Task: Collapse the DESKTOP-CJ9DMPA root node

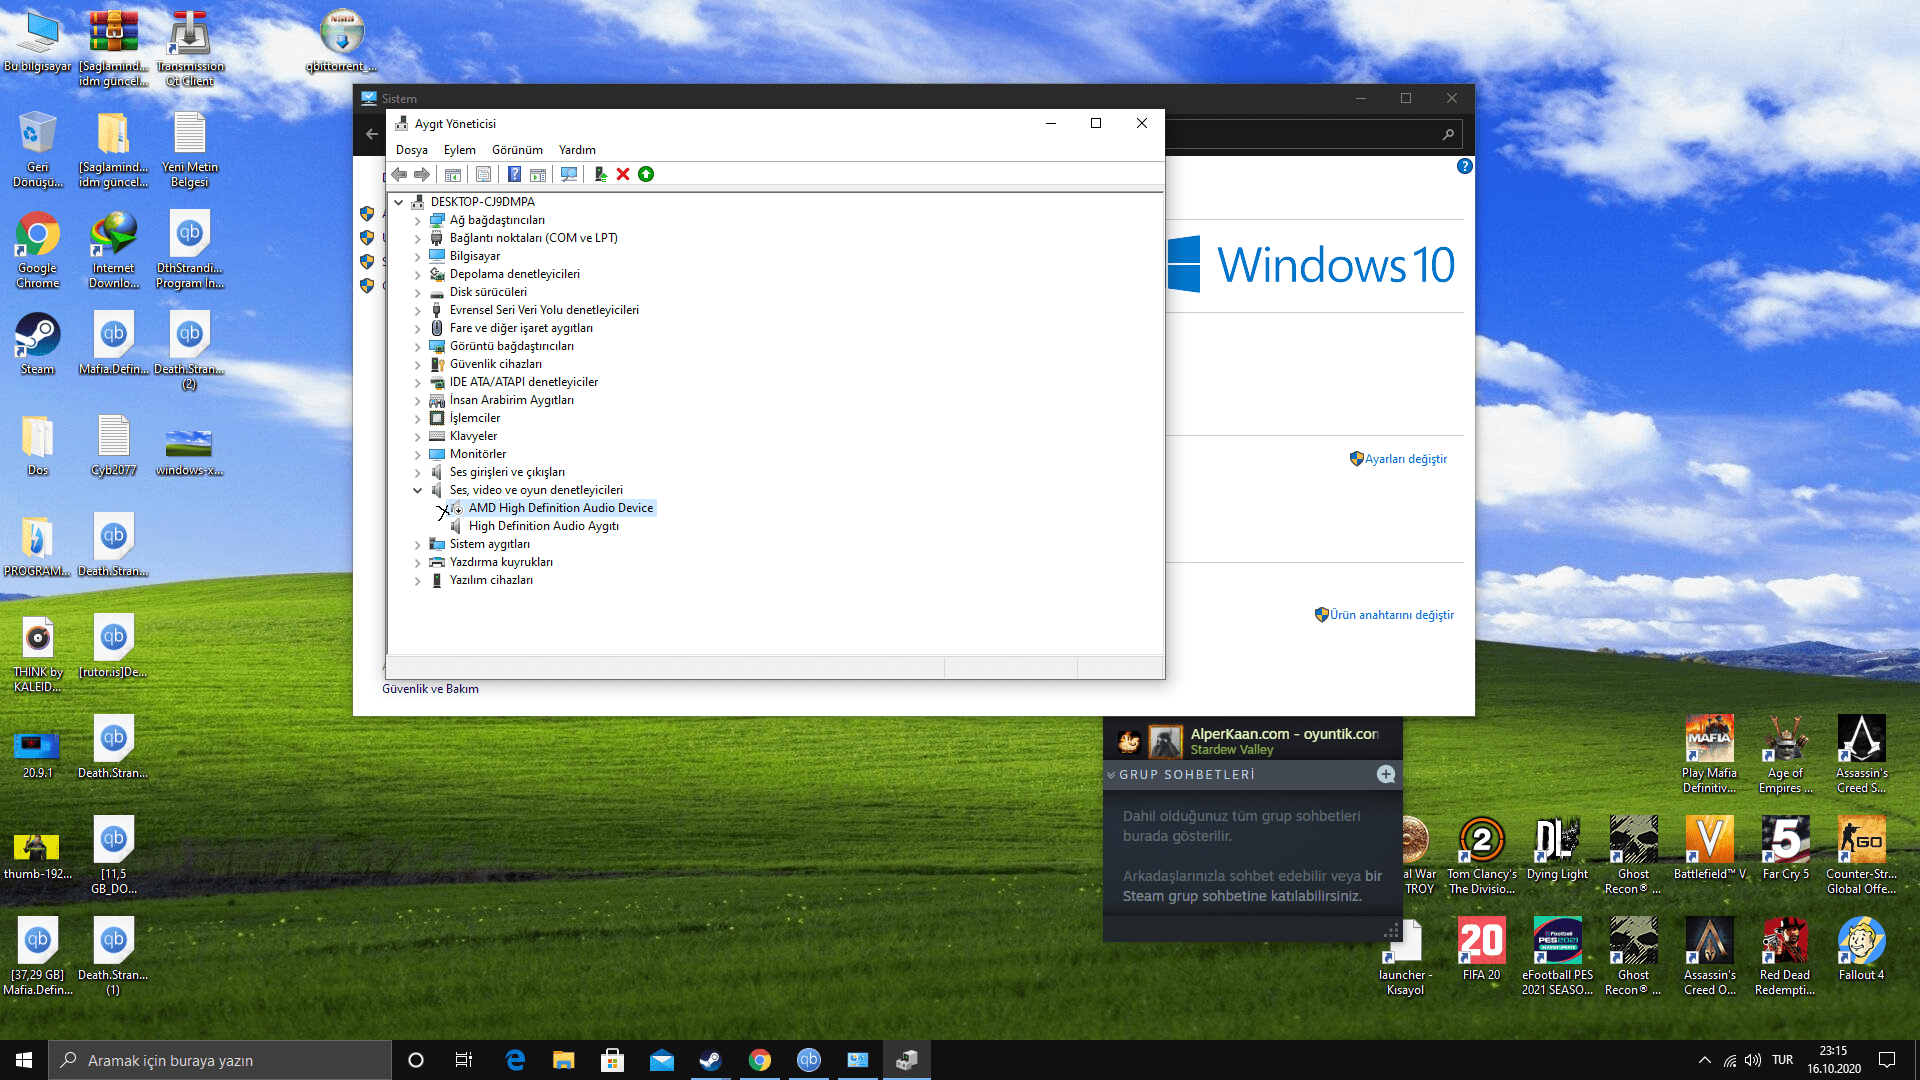Action: [x=399, y=202]
